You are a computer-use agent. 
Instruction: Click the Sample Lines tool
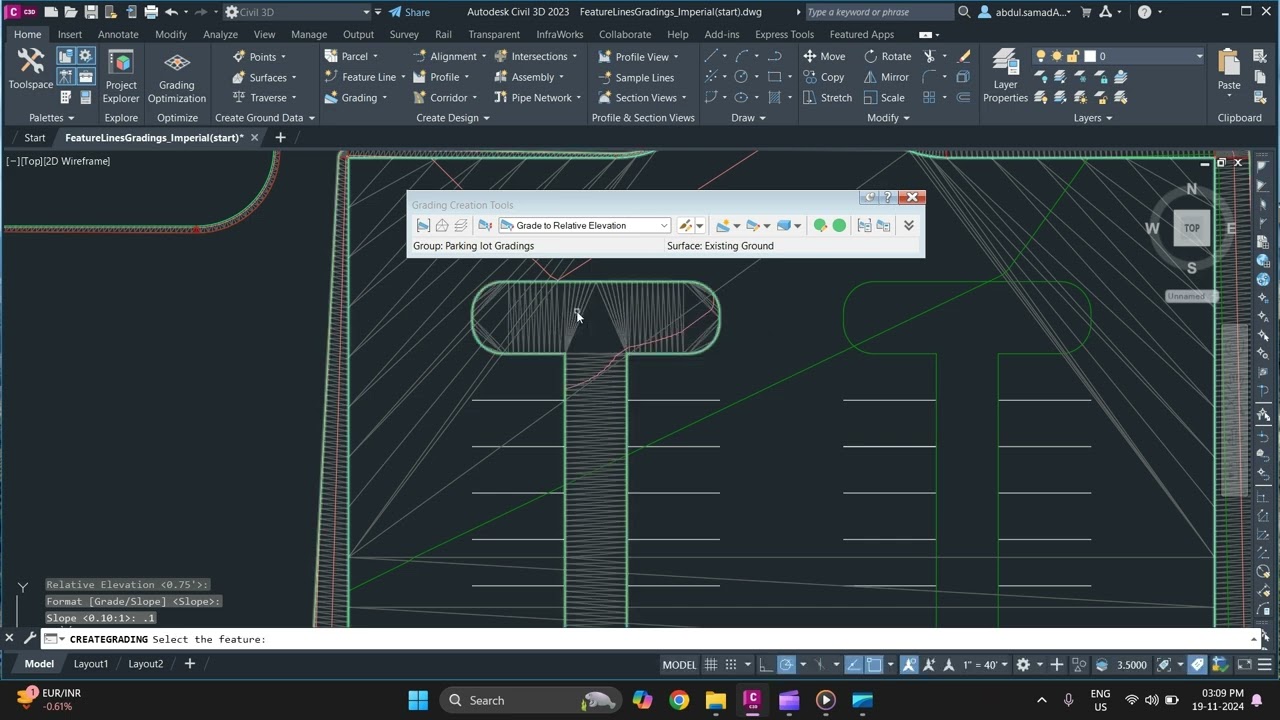coord(636,77)
